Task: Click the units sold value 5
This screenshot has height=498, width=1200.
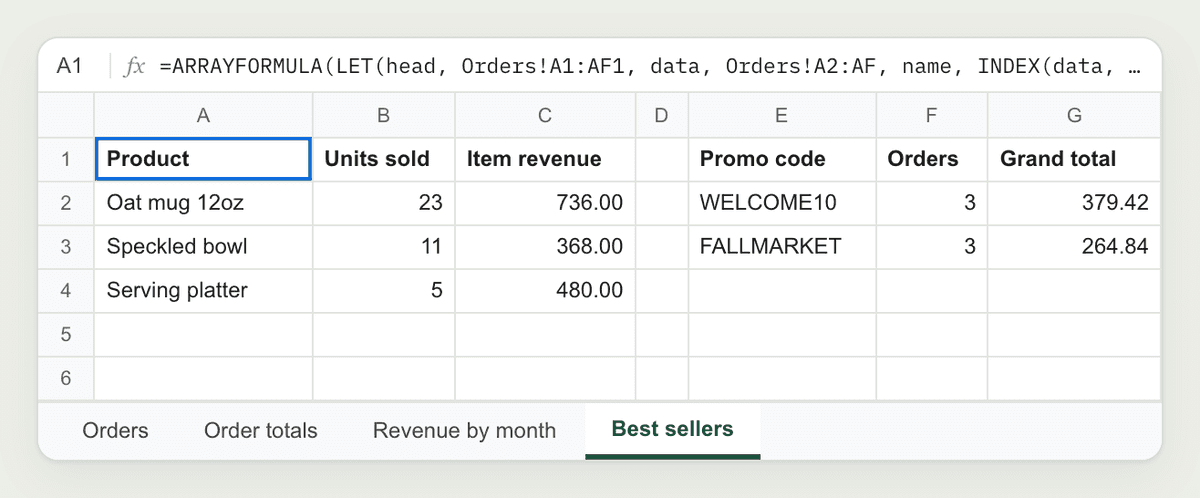Action: coord(383,291)
